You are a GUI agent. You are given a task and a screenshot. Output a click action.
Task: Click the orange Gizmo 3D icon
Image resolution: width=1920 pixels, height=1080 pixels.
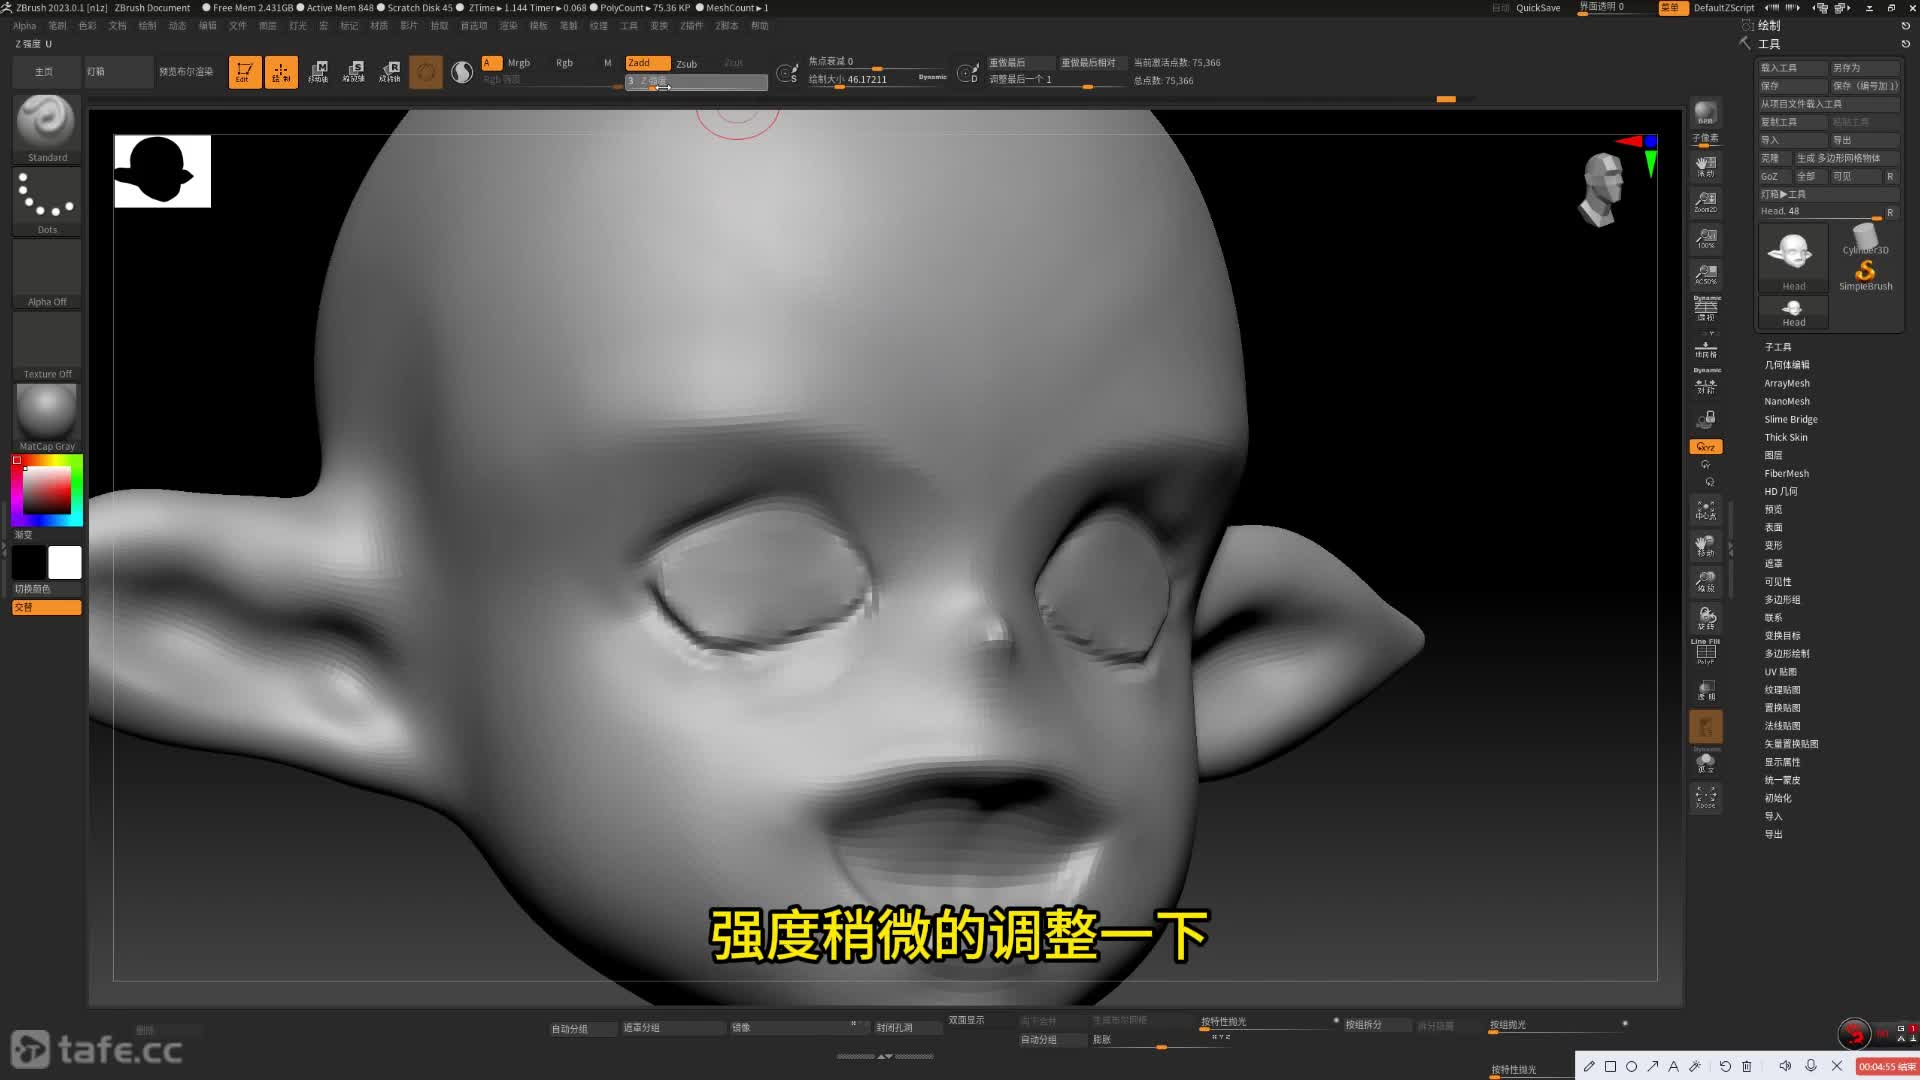426,72
